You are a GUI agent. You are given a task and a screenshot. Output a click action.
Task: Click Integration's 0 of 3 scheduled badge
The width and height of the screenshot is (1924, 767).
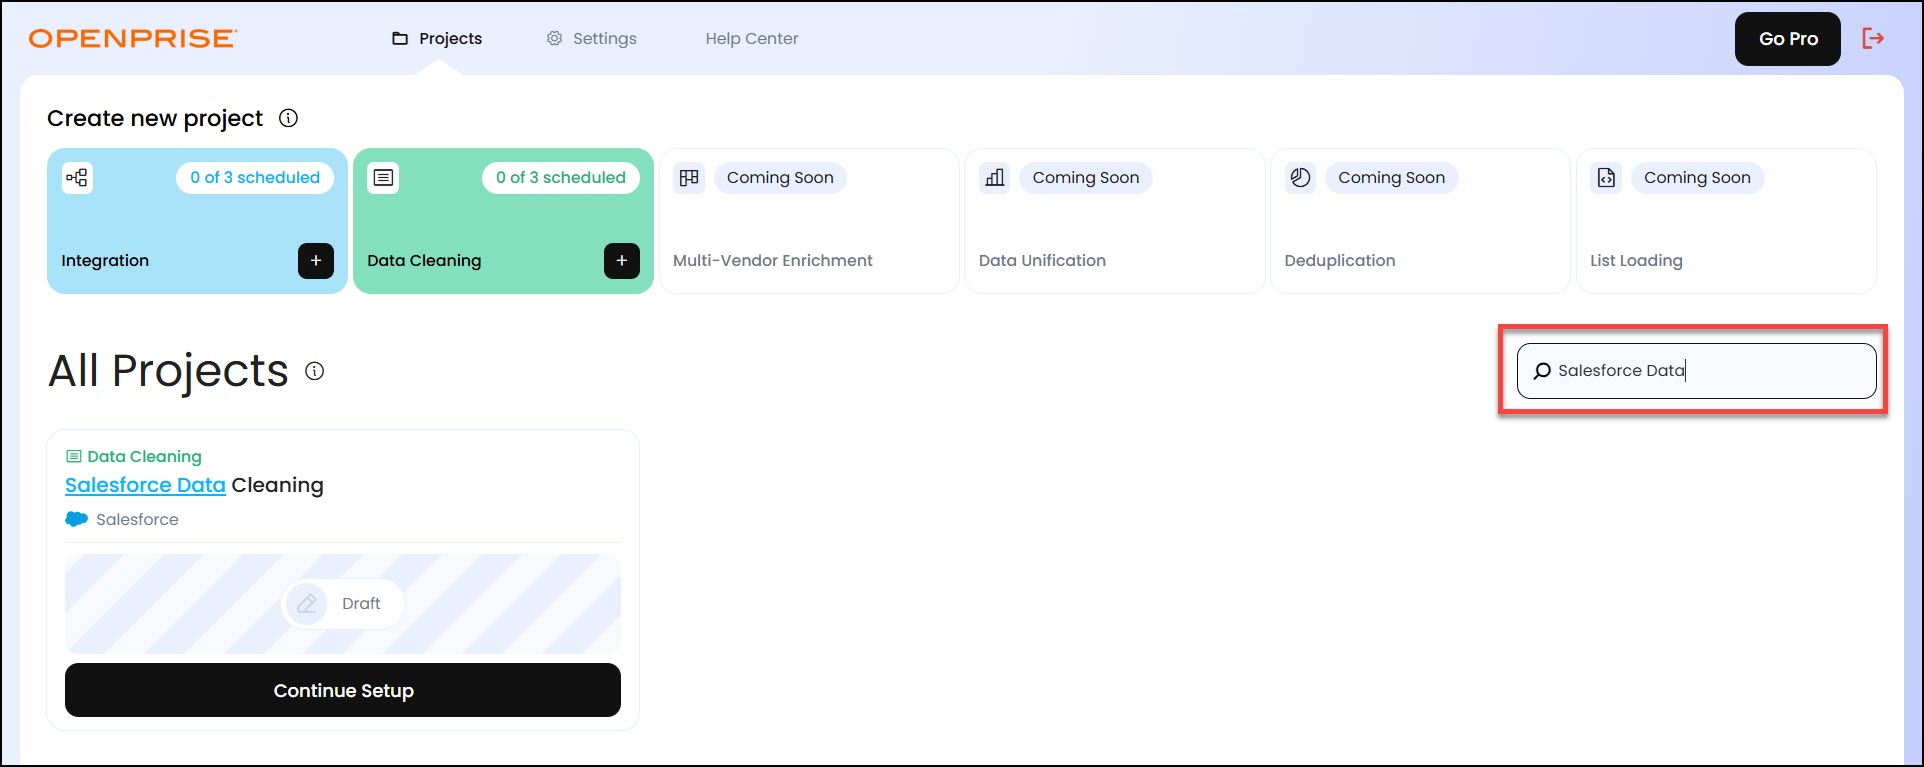click(x=255, y=178)
